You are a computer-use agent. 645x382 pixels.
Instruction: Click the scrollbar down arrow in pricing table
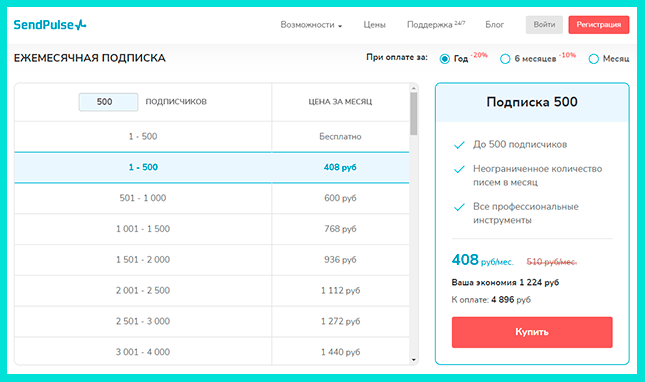414,360
